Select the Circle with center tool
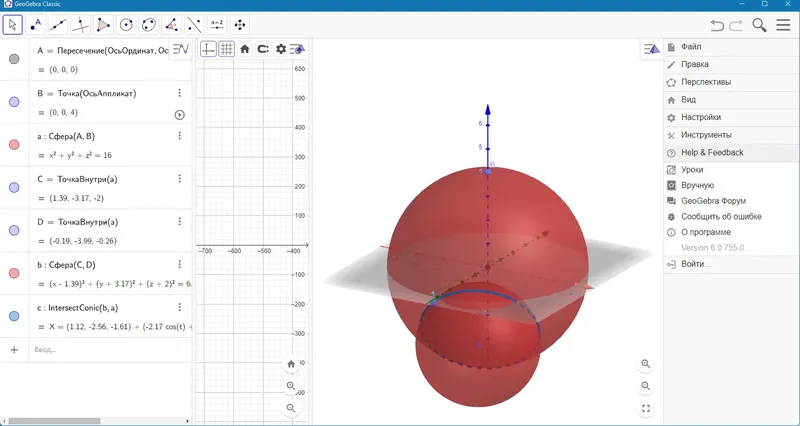The image size is (800, 426). click(127, 24)
